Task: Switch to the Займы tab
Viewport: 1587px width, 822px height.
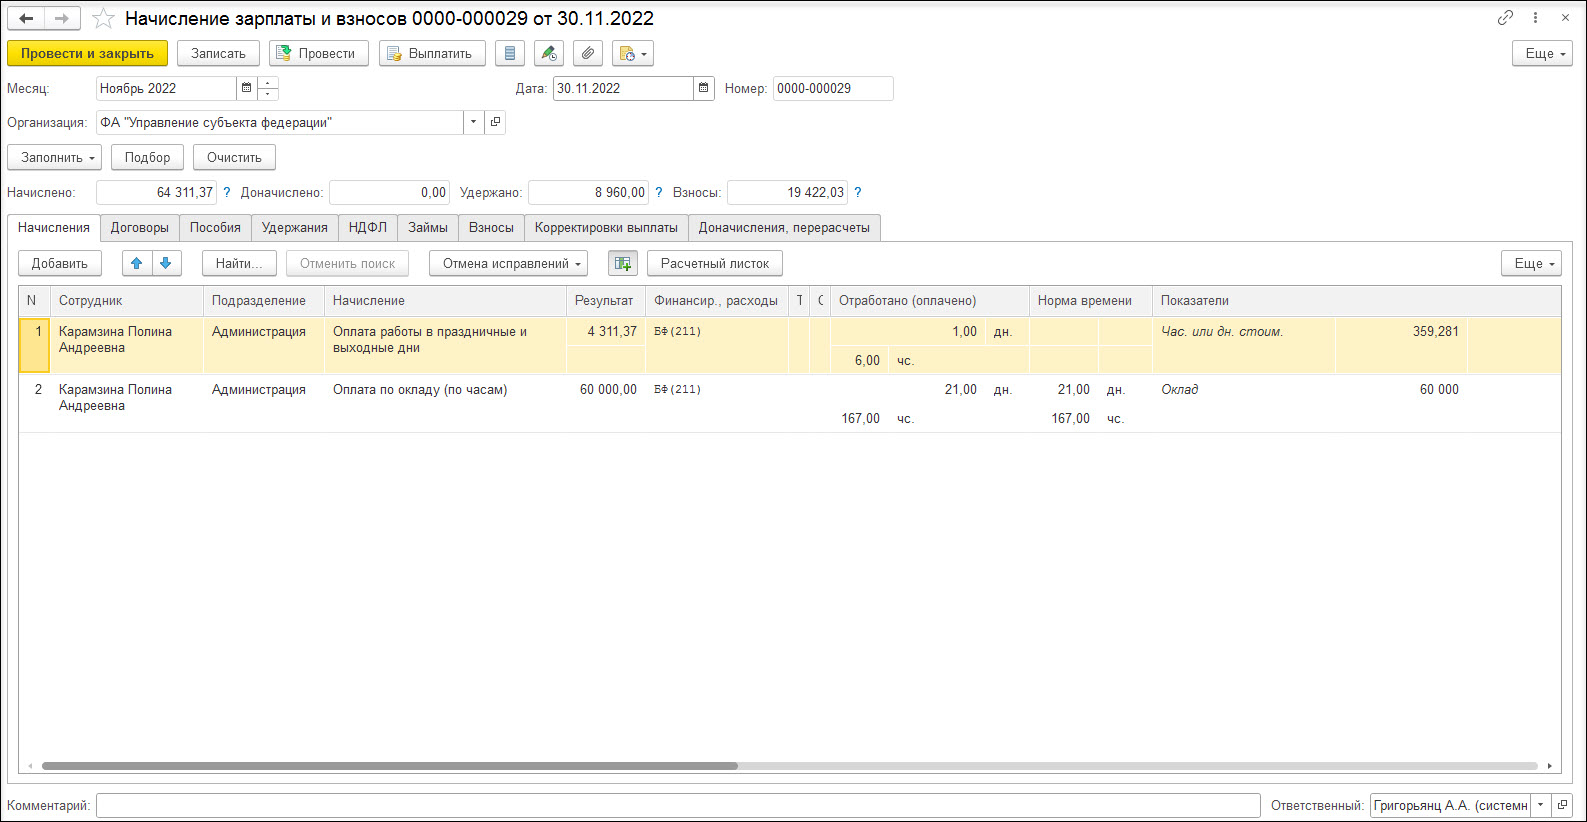Action: click(x=428, y=228)
